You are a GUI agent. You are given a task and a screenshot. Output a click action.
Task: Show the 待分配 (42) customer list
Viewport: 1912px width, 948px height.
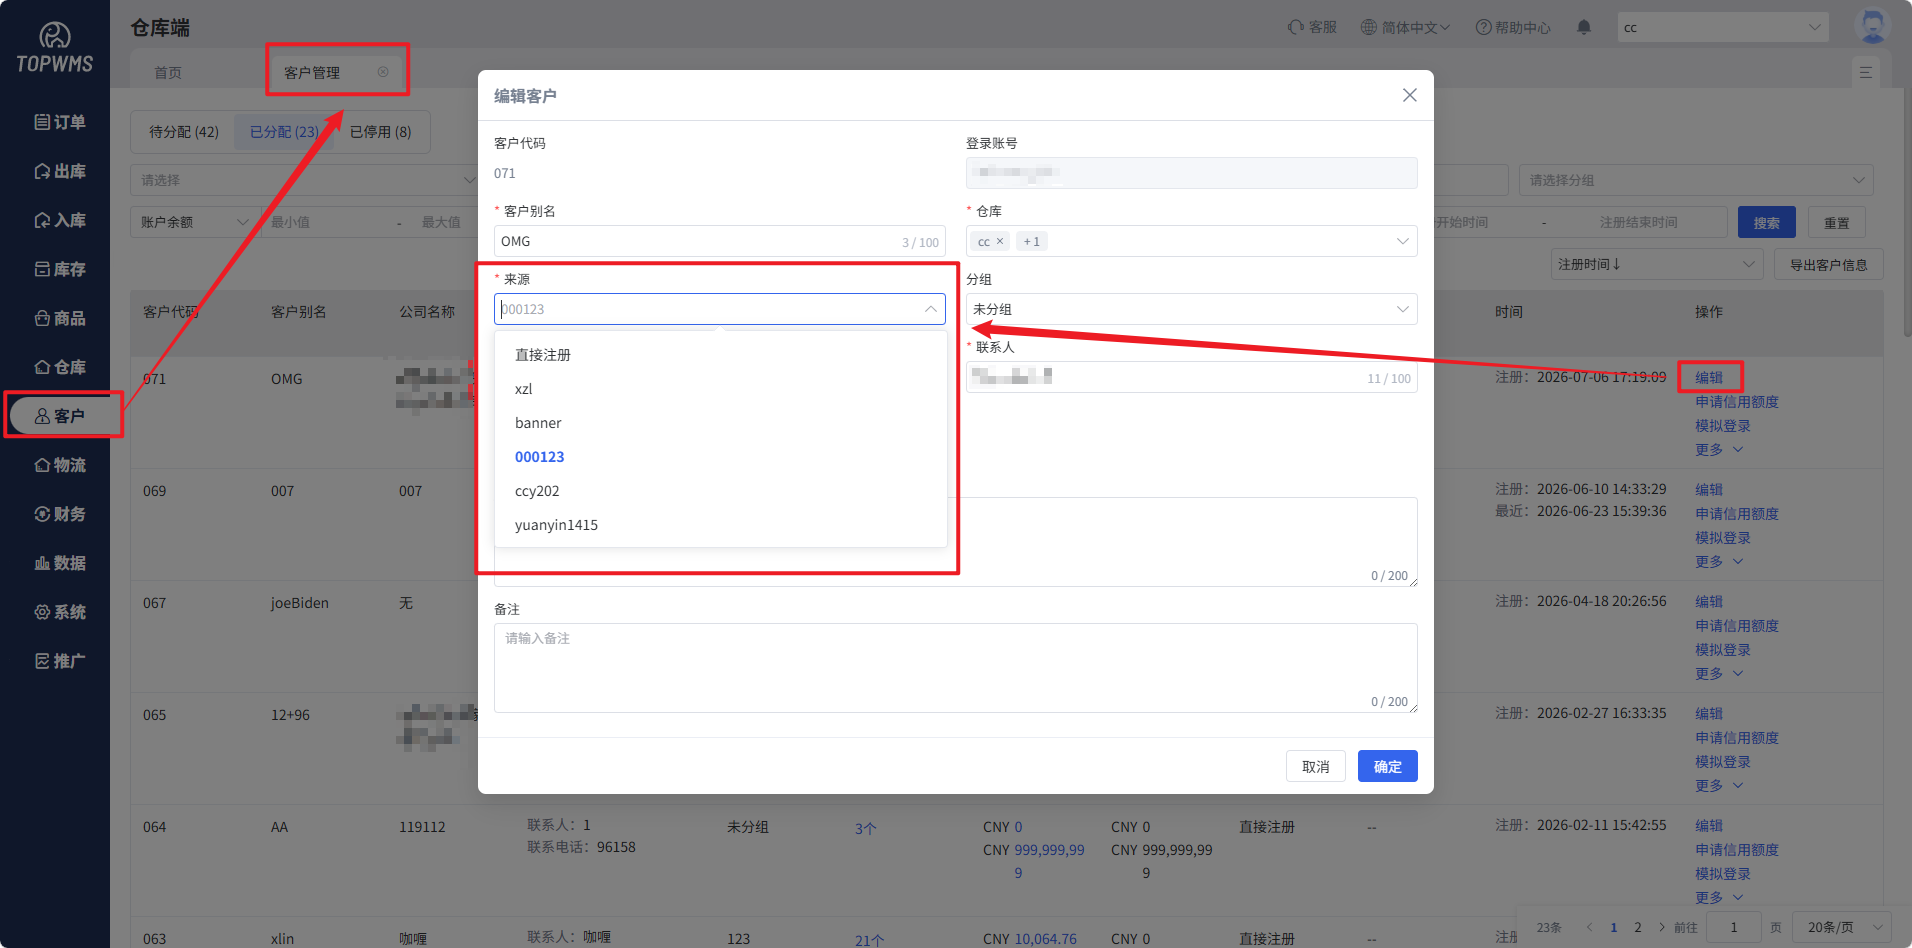[x=184, y=132]
